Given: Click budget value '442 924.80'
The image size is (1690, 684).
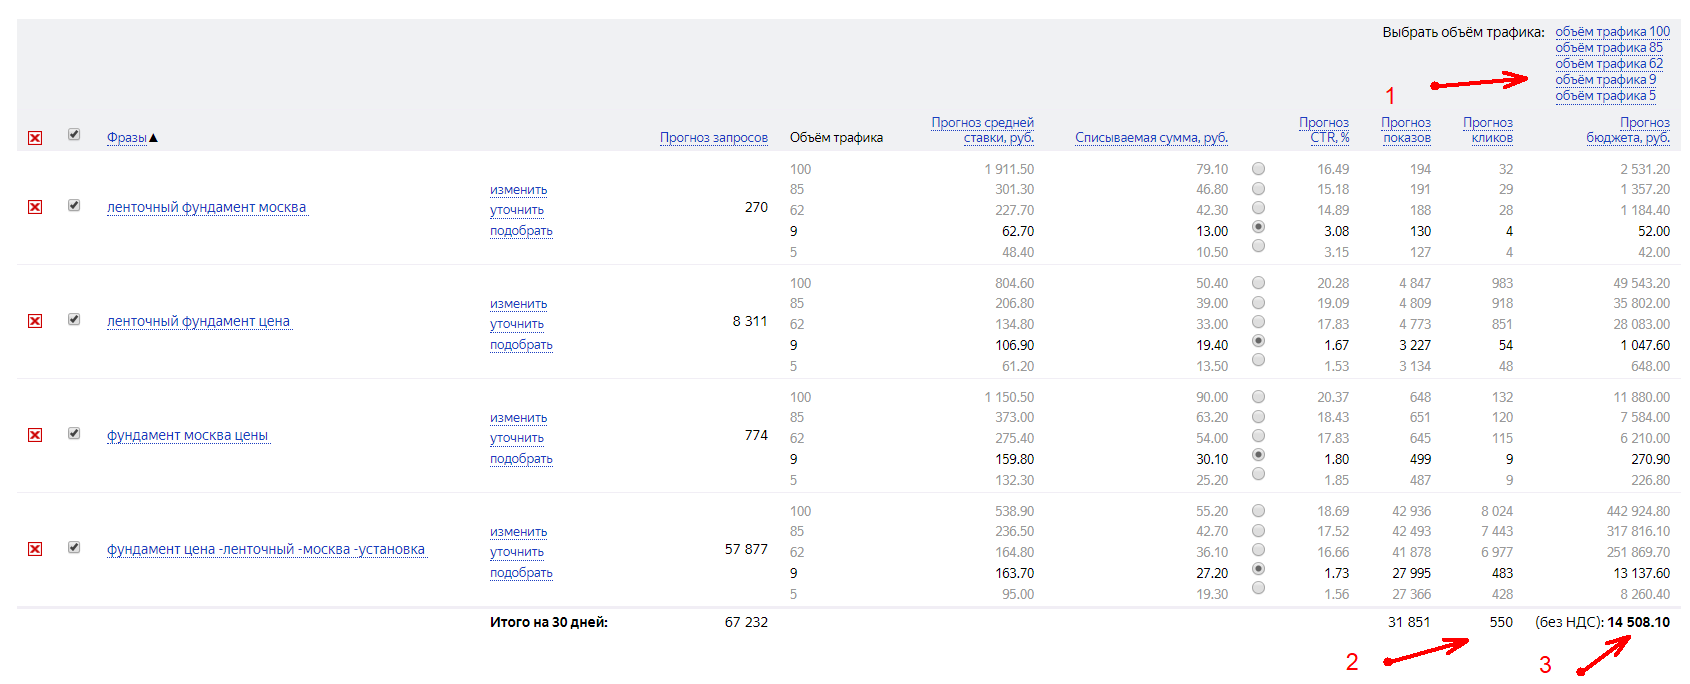Looking at the screenshot, I should pyautogui.click(x=1638, y=511).
